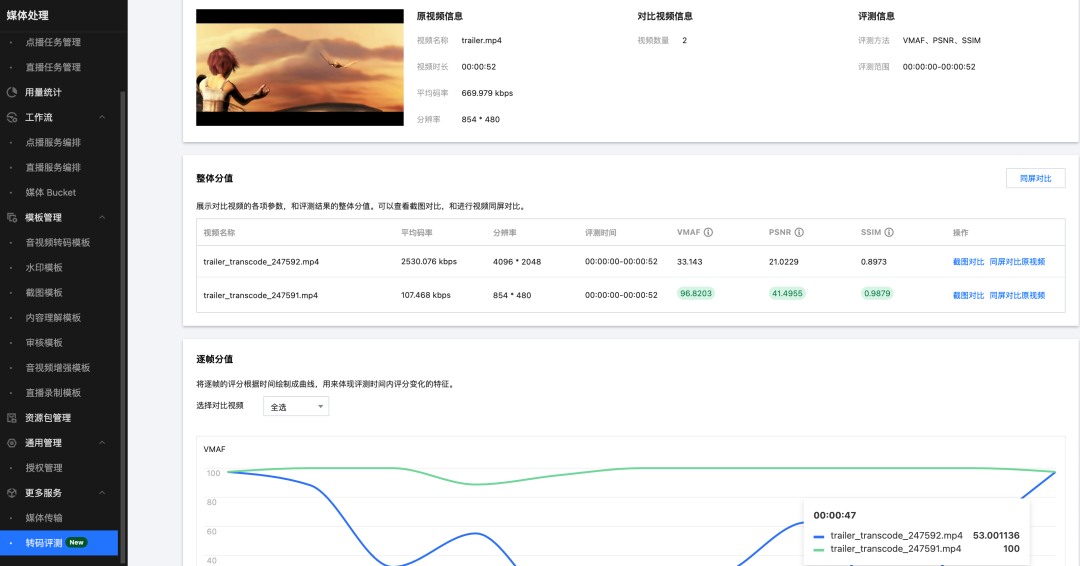Open 直播任务管理 in sidebar
1080x566 pixels.
53,67
